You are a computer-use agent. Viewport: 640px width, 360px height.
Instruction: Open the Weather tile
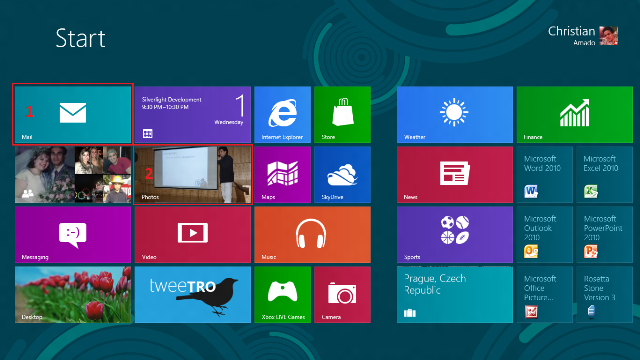455,114
